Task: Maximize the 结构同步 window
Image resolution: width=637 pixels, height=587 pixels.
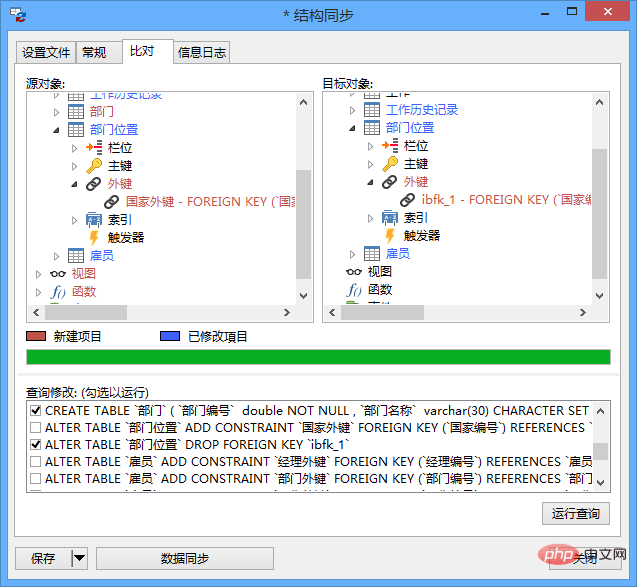Action: (x=572, y=11)
